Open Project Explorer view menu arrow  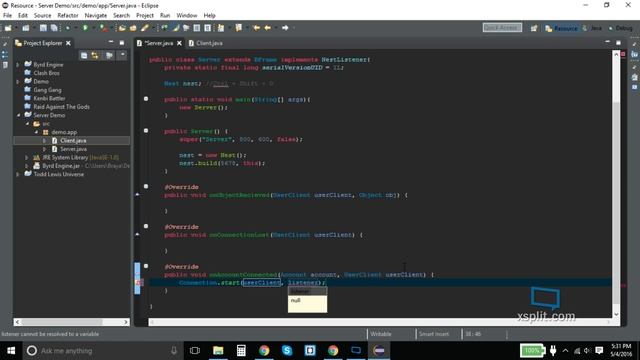(122, 55)
